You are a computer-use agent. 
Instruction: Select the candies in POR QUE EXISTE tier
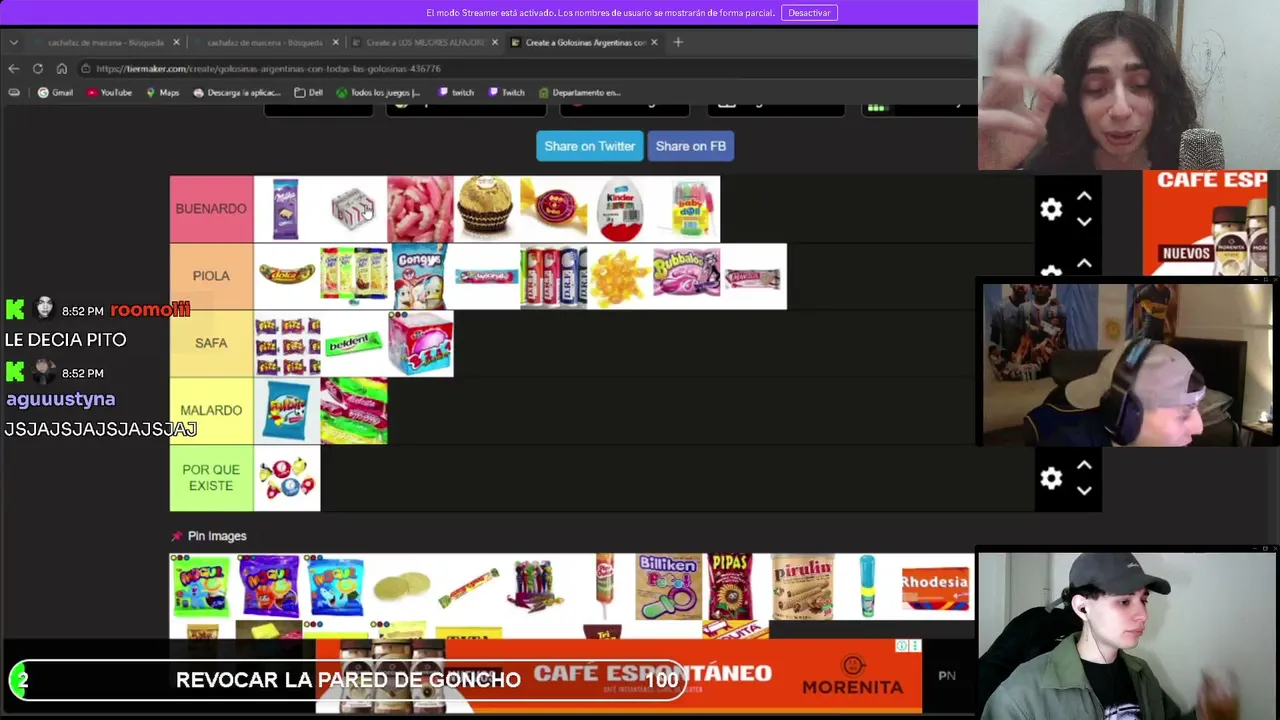[x=287, y=478]
